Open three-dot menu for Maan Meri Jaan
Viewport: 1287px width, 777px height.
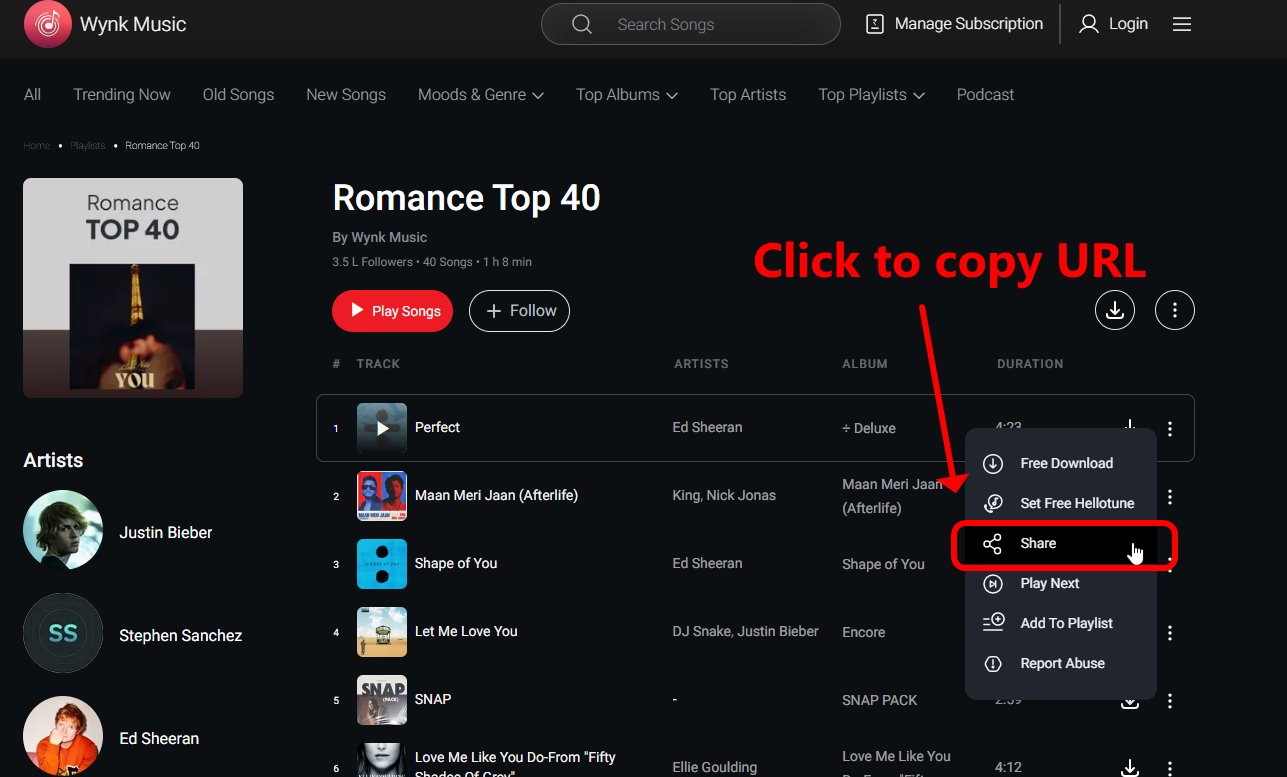[x=1170, y=497]
